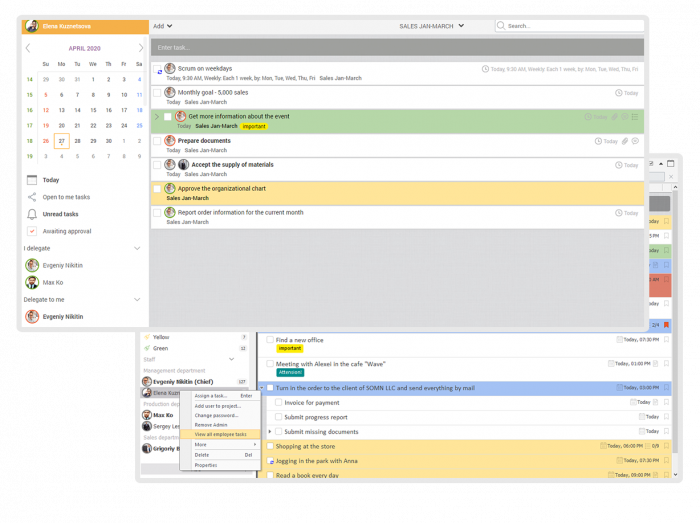Viewport: 700px width, 523px height.
Task: Collapse the Delegate to me section
Action: pos(137,299)
